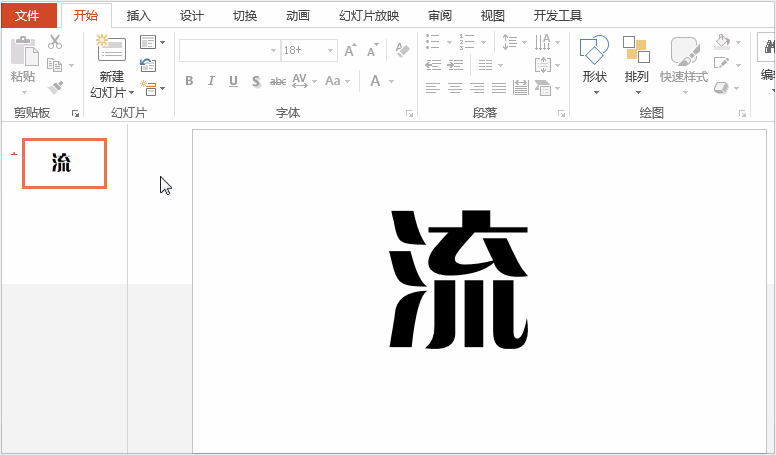Viewport: 776px width, 455px height.
Task: Toggle Underline formatting
Action: 234,81
